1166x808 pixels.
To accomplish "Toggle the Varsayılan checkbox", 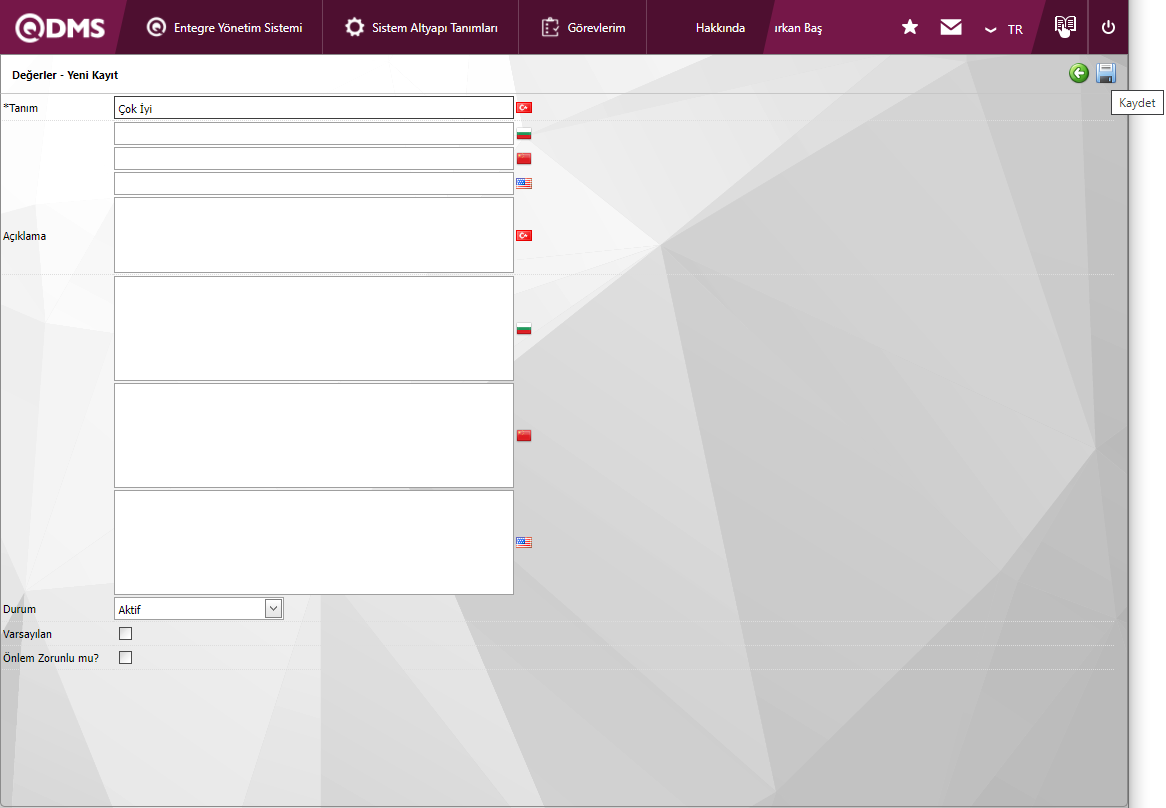I will point(126,633).
